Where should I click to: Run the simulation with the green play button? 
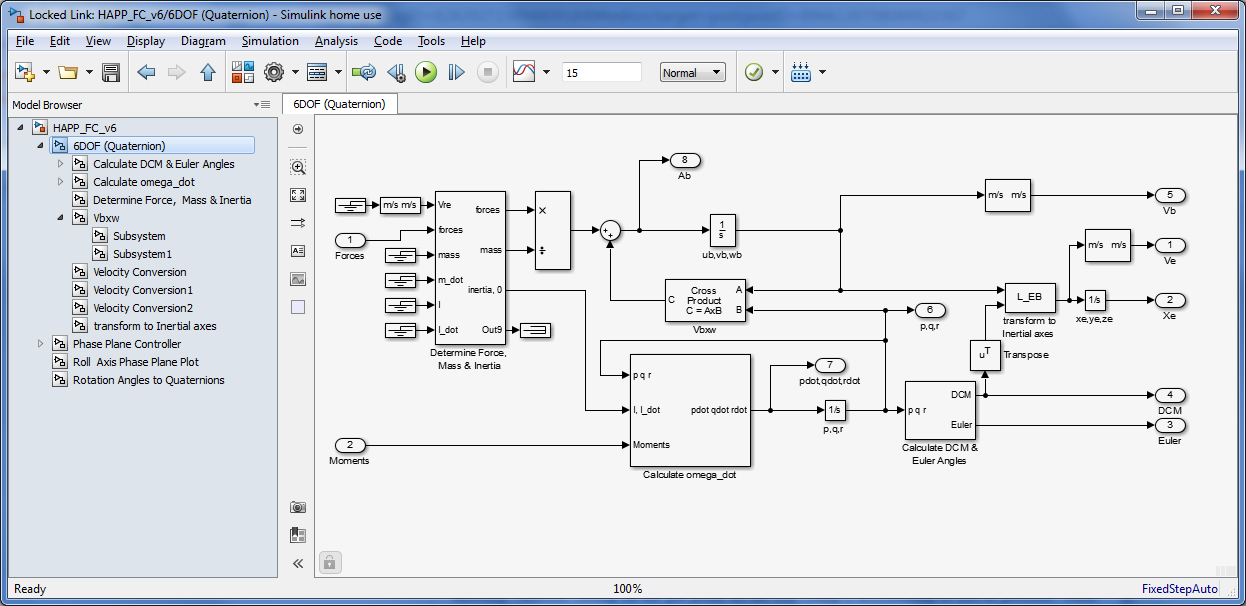pos(426,72)
